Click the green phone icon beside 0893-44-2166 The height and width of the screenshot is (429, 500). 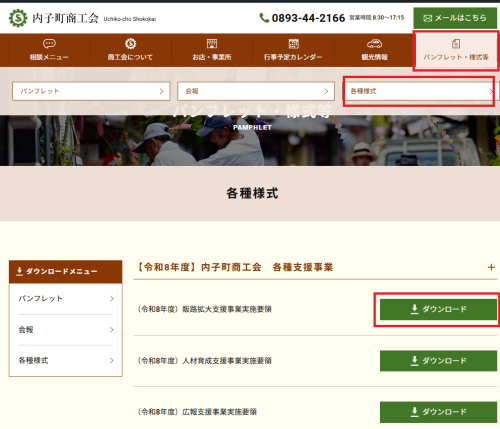coord(264,18)
